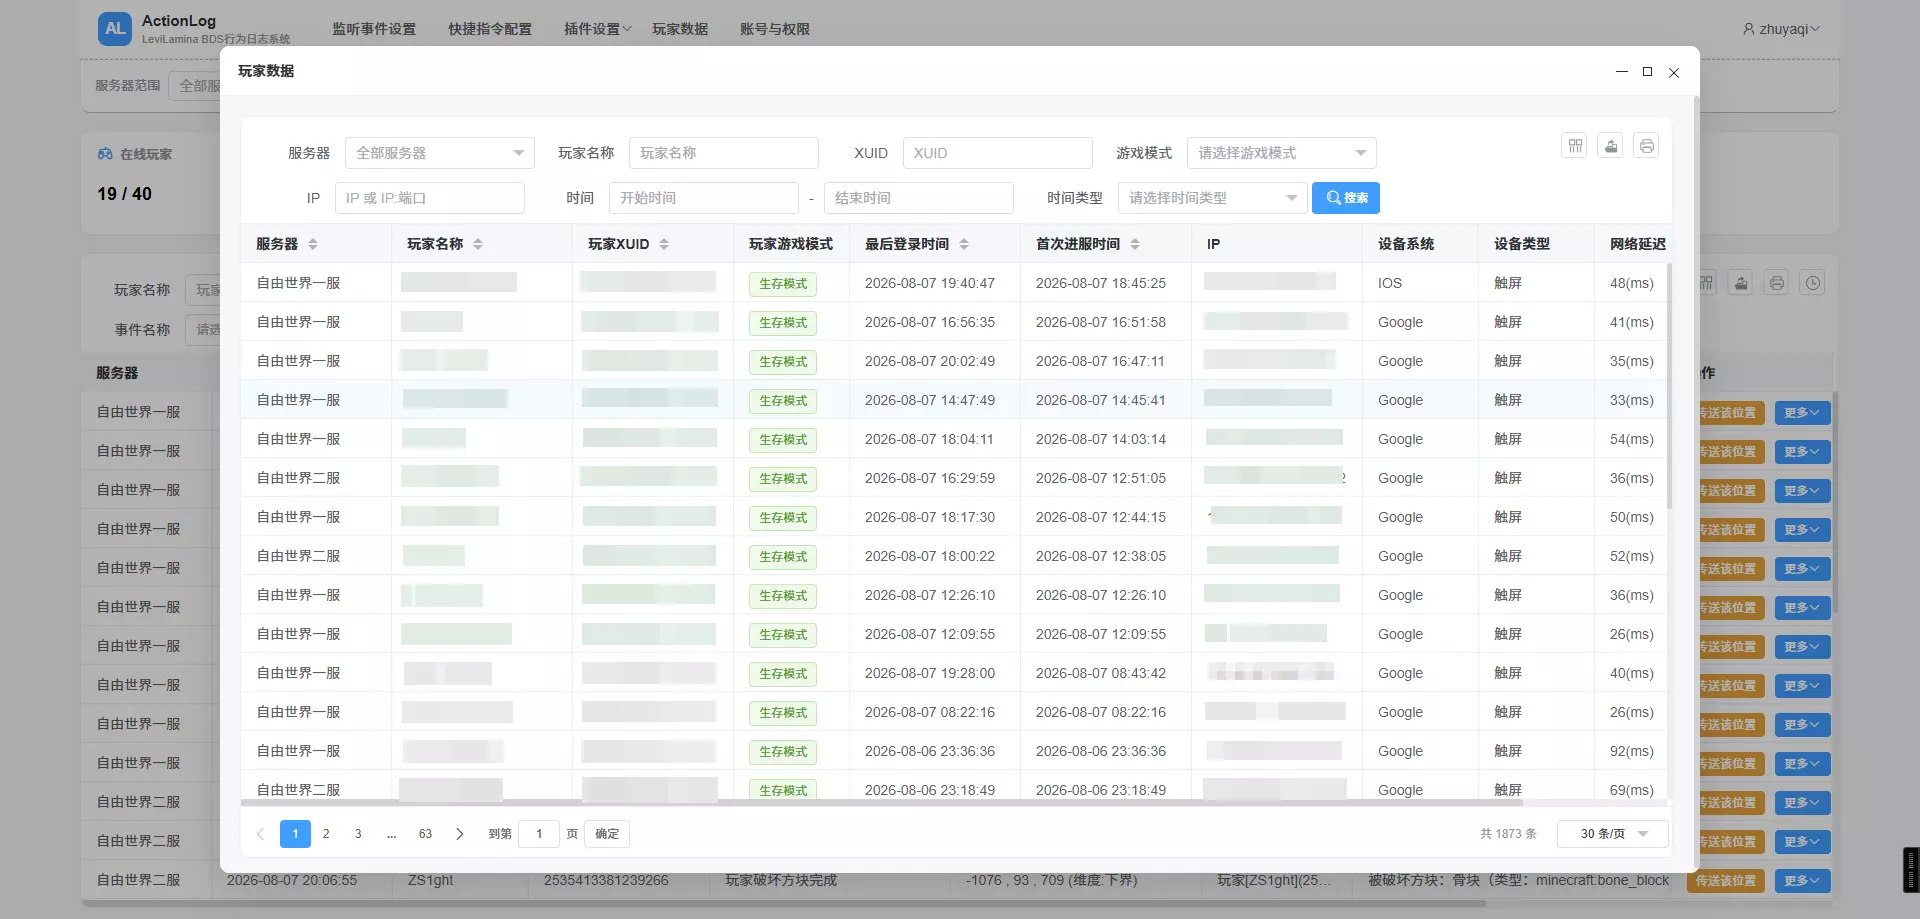1920x919 pixels.
Task: Open the zhuyaqi user dropdown
Action: pyautogui.click(x=1781, y=29)
